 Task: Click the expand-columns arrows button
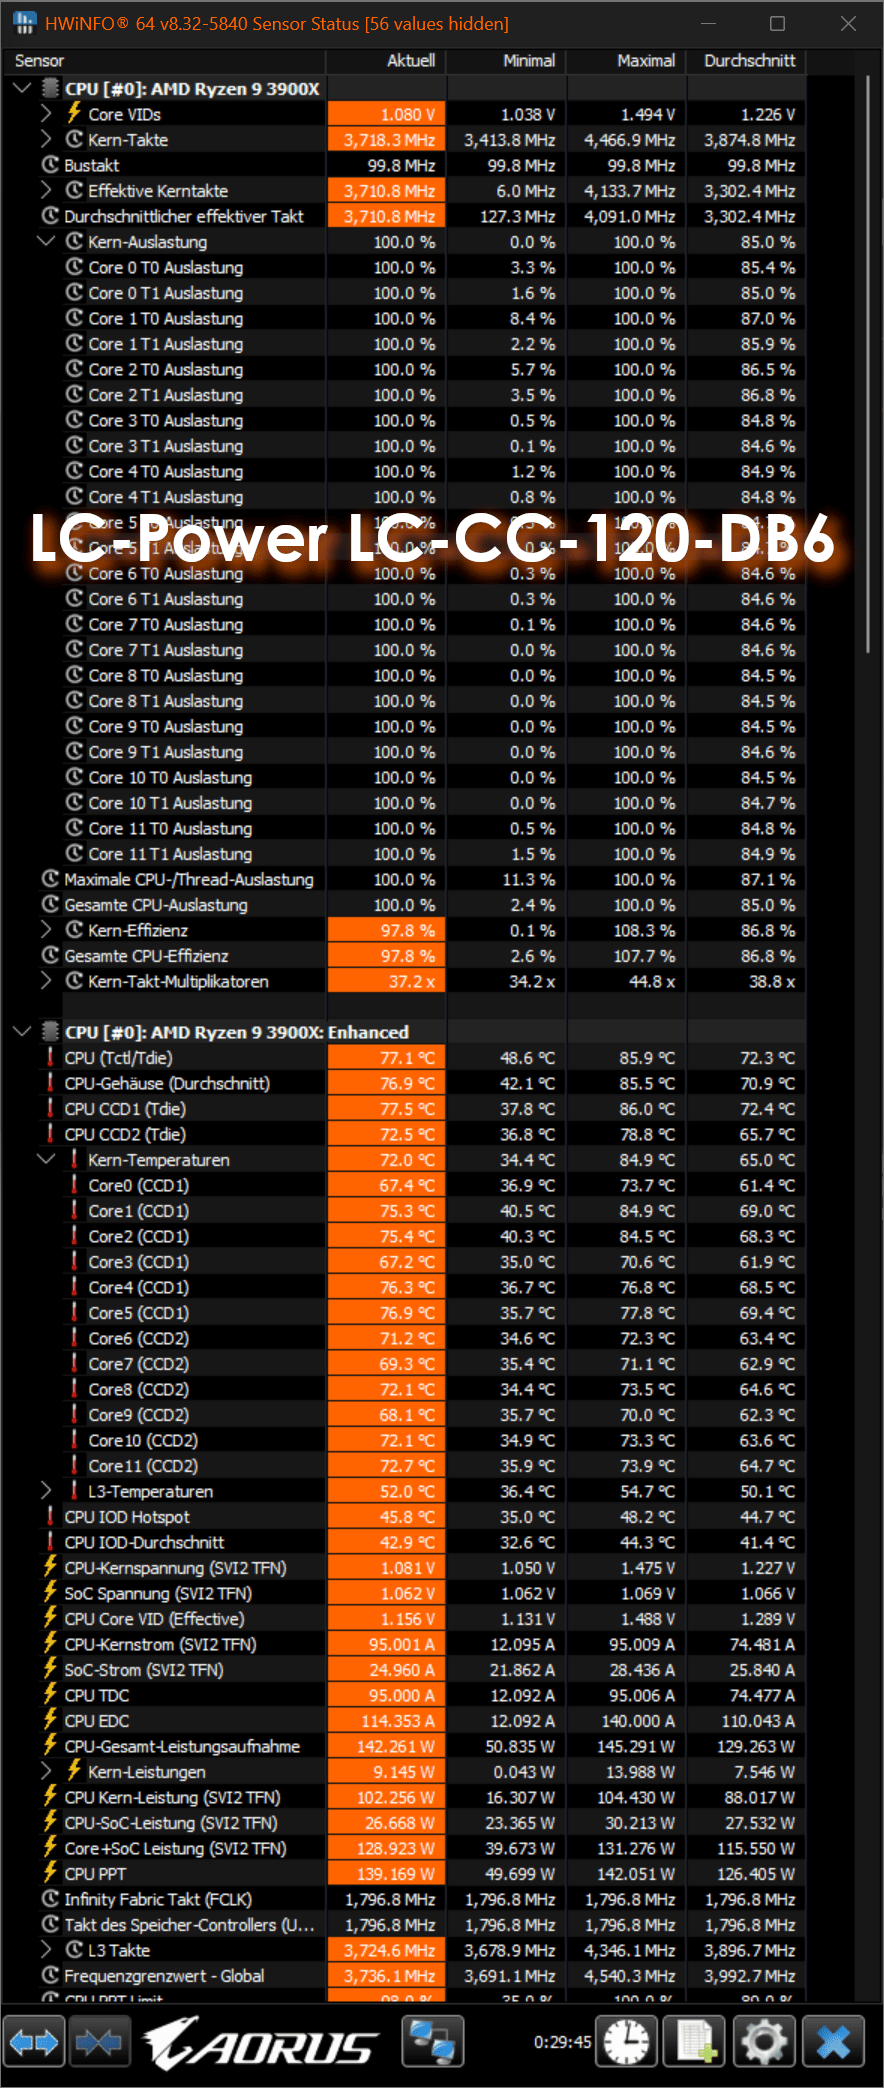tap(34, 2042)
